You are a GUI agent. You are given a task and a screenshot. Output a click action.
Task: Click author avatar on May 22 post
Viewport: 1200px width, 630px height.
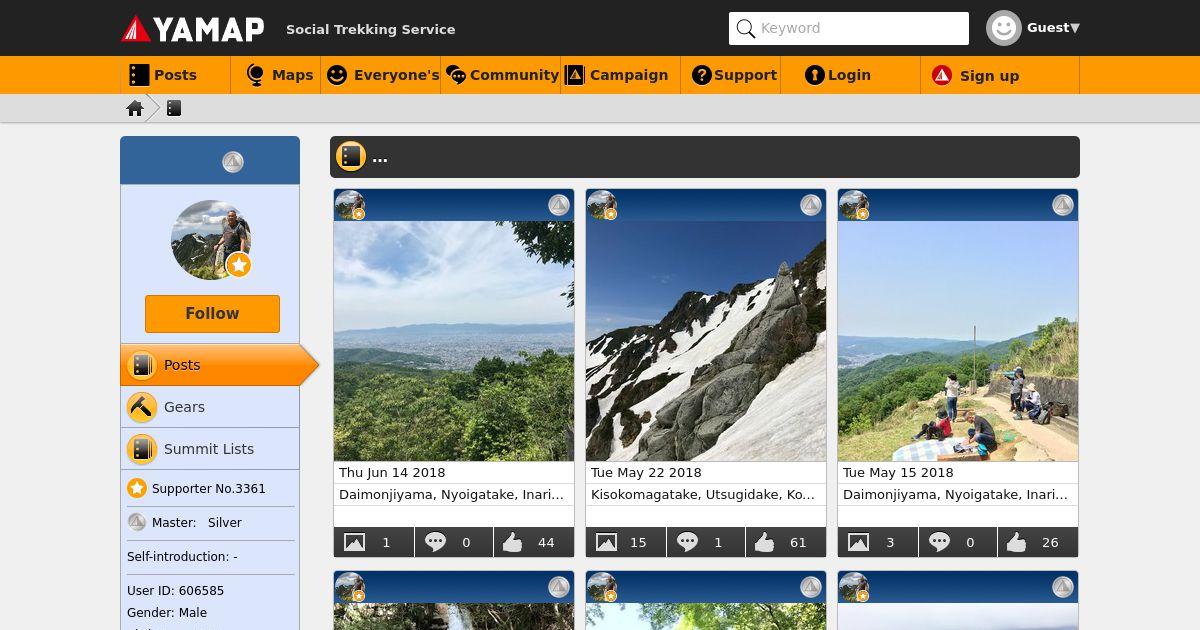point(602,205)
